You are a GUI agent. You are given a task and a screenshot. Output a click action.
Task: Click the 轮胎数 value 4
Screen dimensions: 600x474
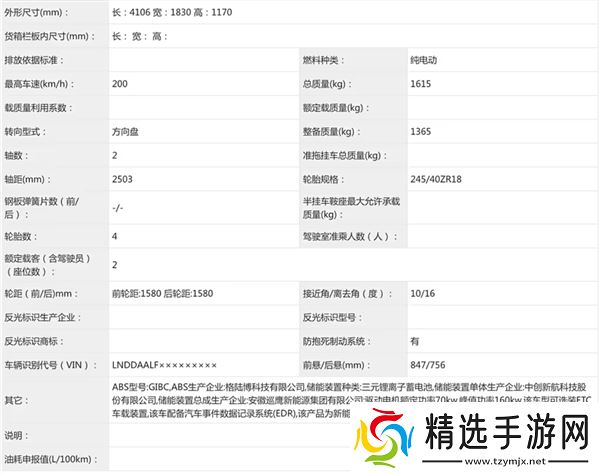click(x=115, y=236)
